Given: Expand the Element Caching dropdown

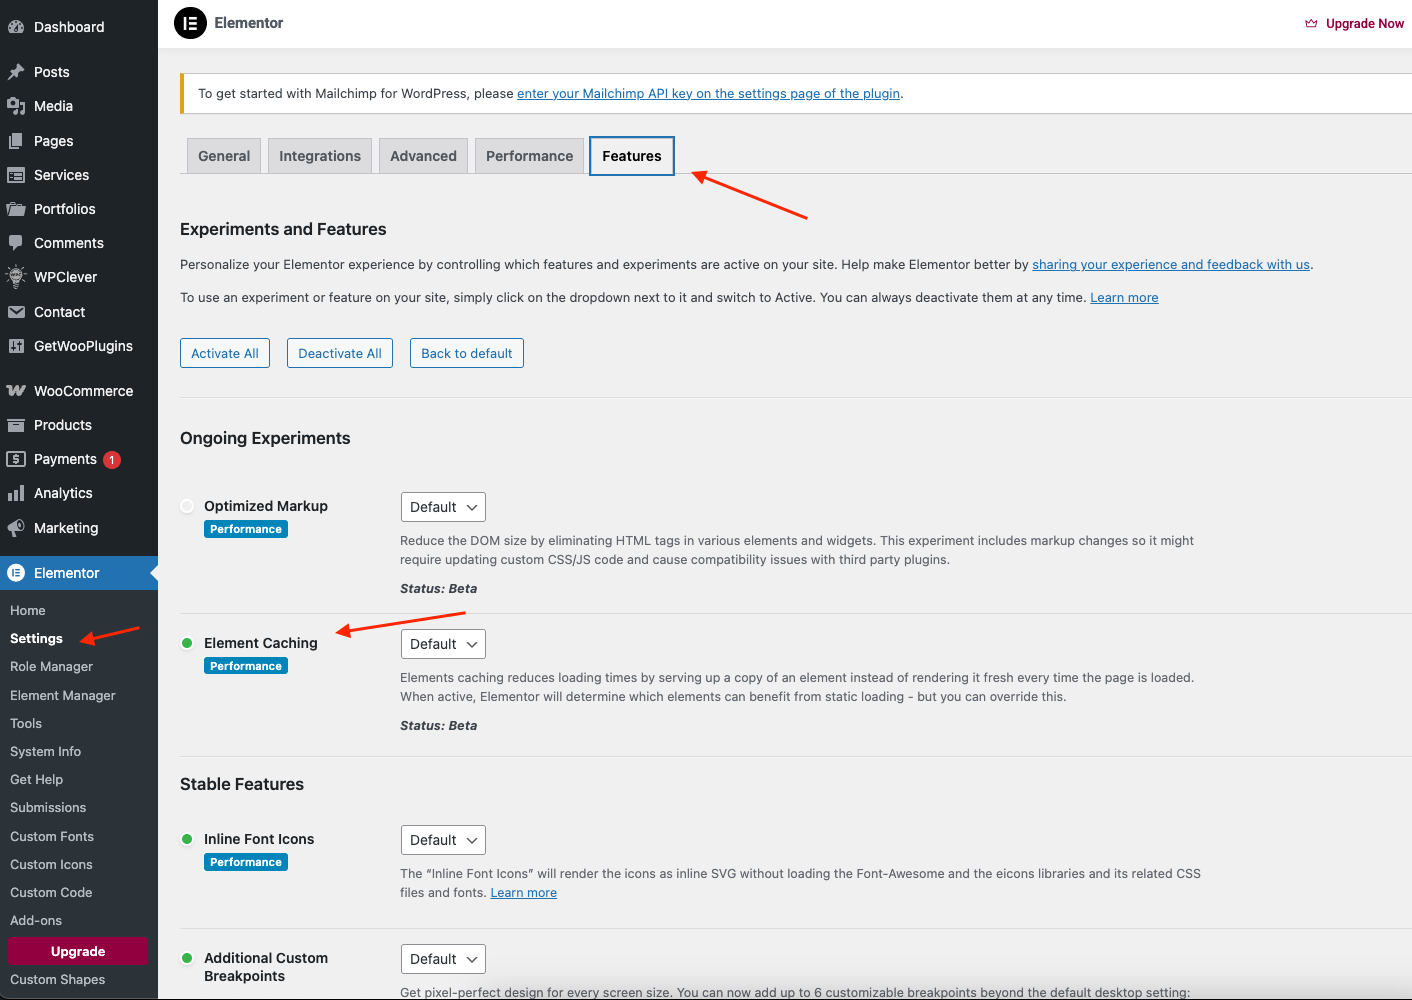Looking at the screenshot, I should click(443, 644).
